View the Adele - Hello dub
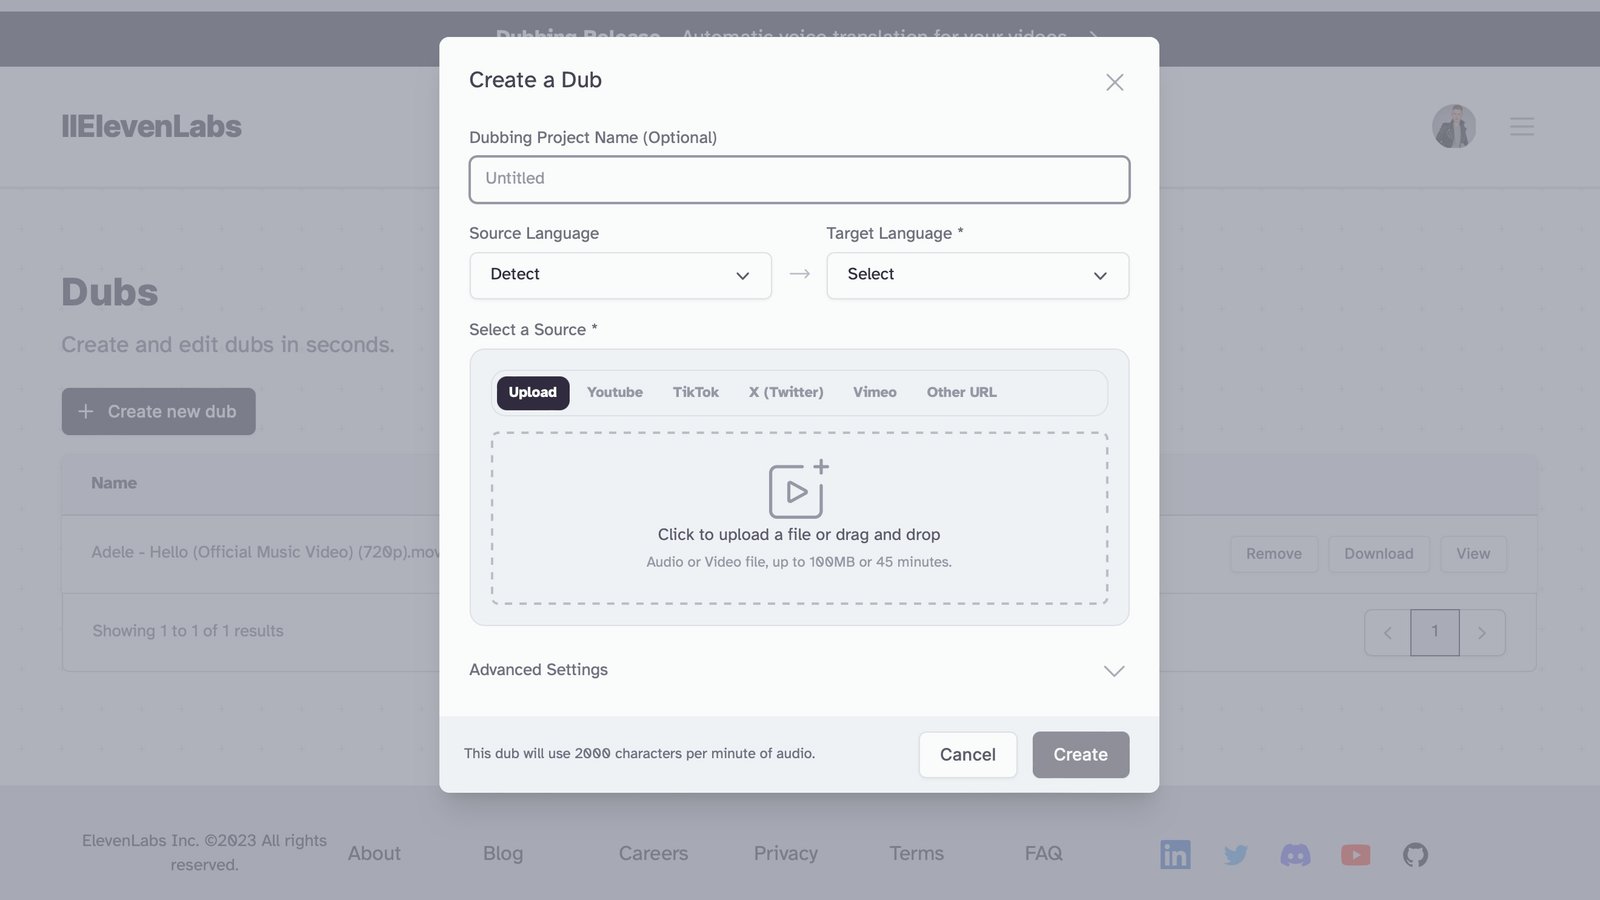 (x=1472, y=554)
